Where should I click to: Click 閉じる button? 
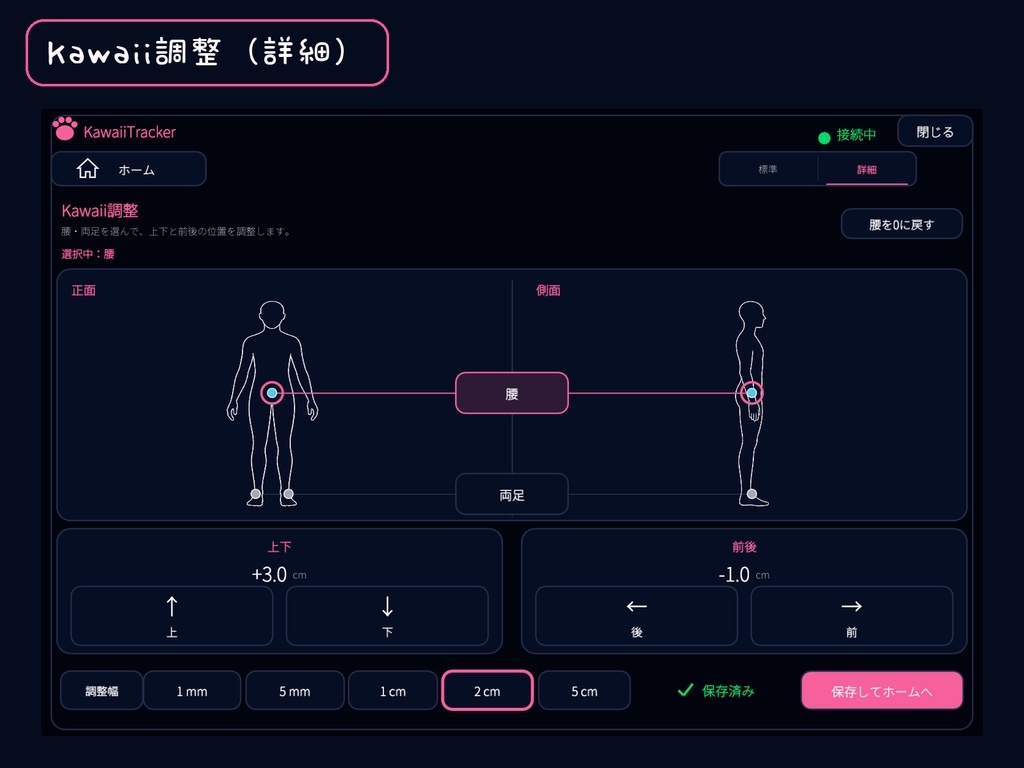tap(935, 132)
